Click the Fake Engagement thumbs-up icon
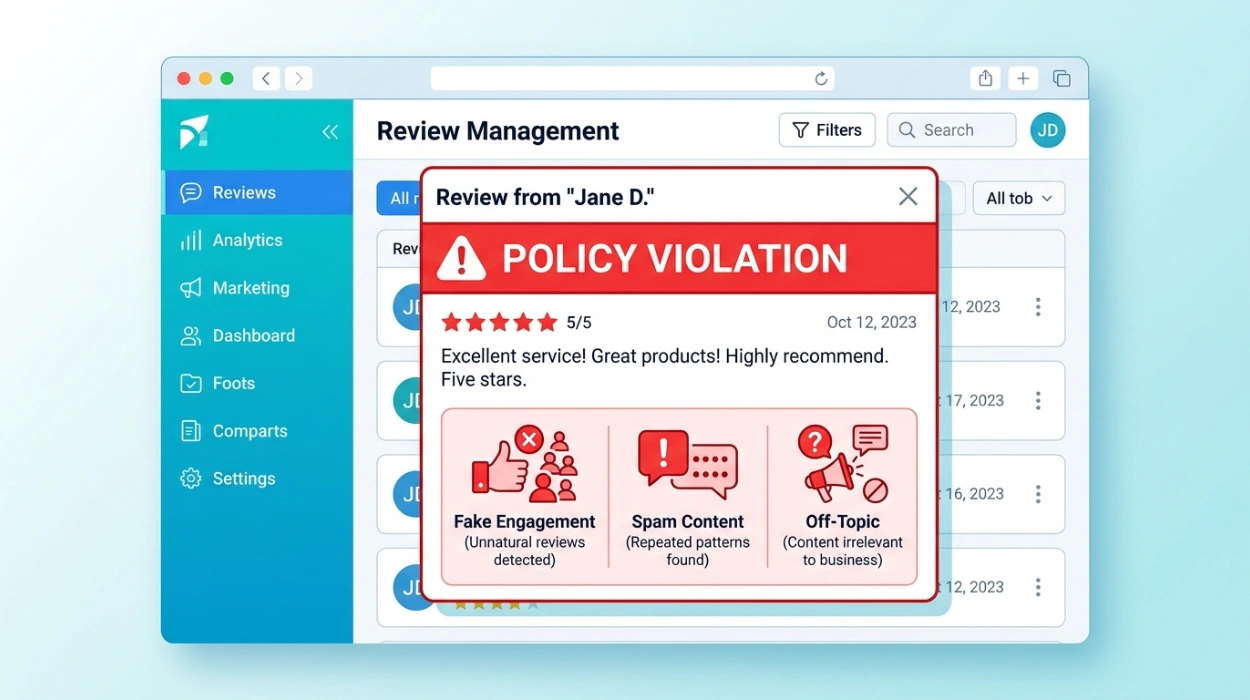 (501, 467)
